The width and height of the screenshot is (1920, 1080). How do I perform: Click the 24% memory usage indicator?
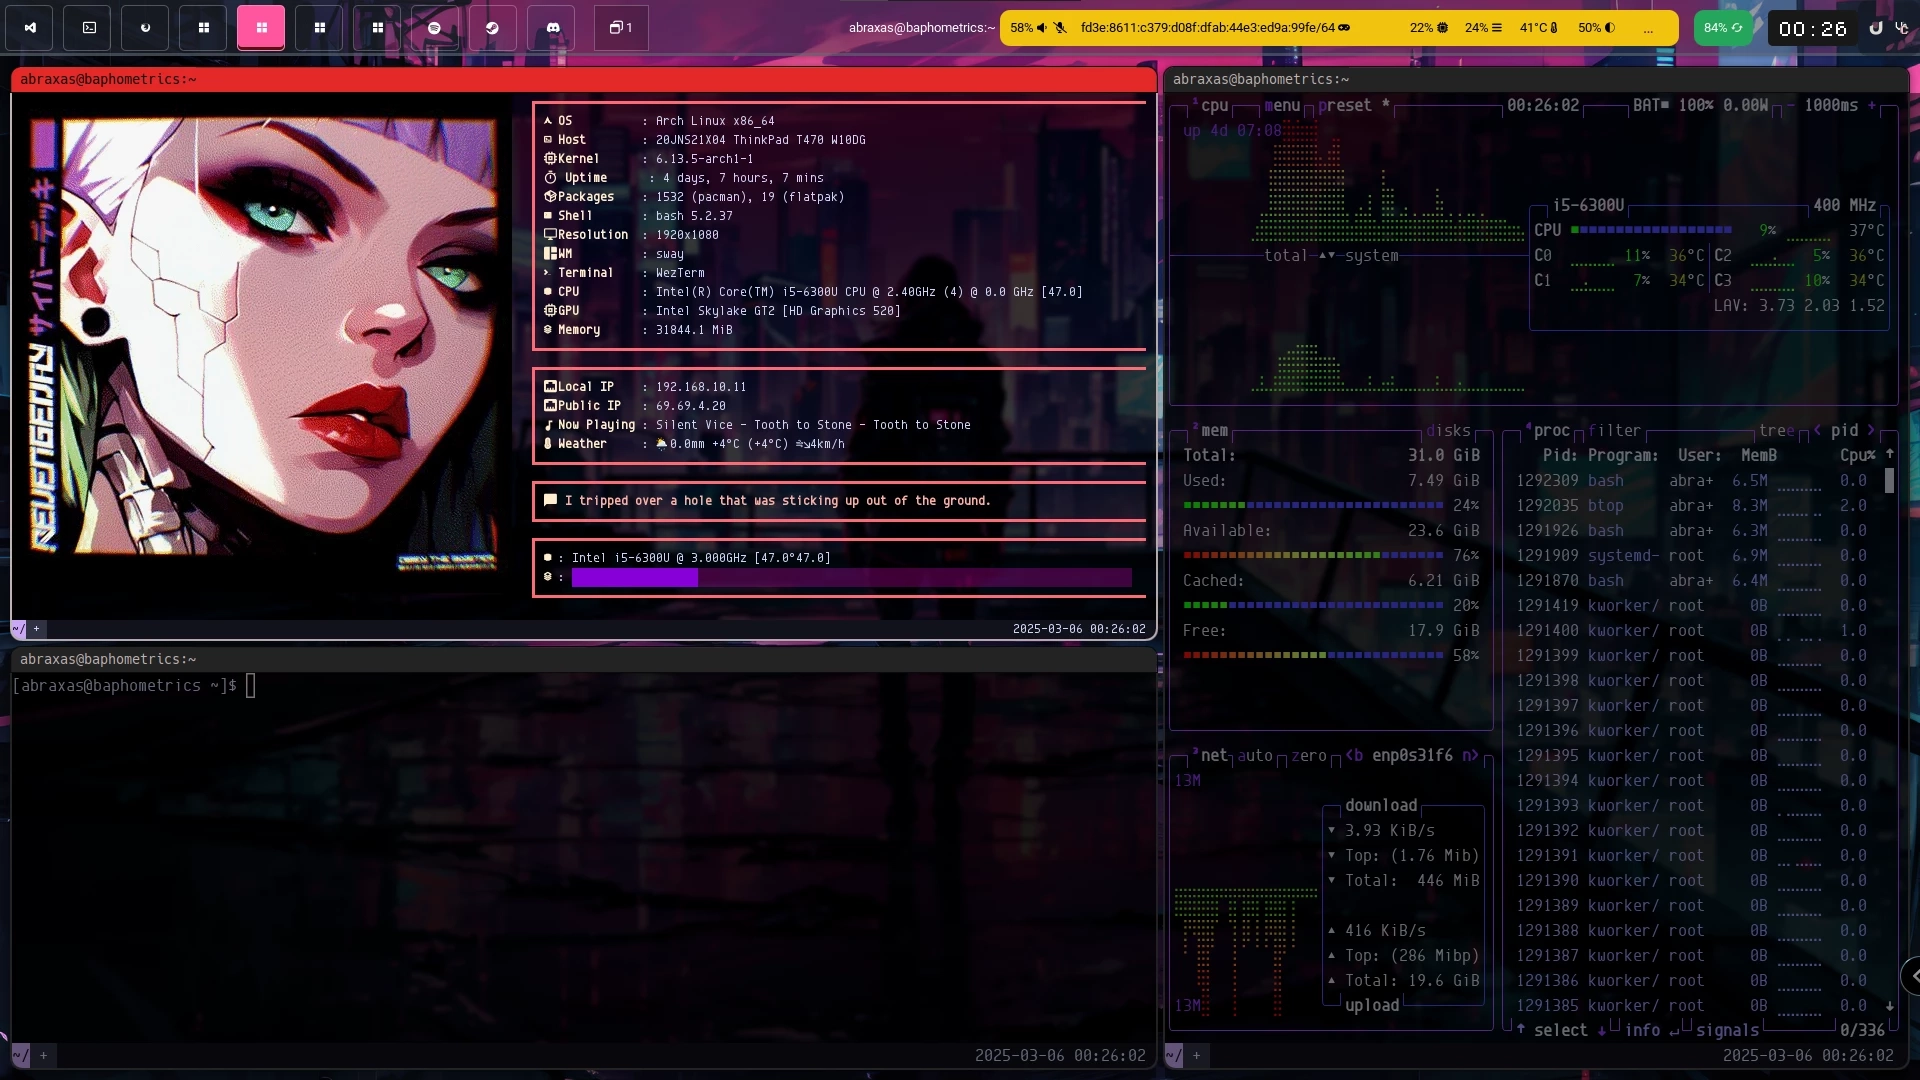tap(1484, 28)
